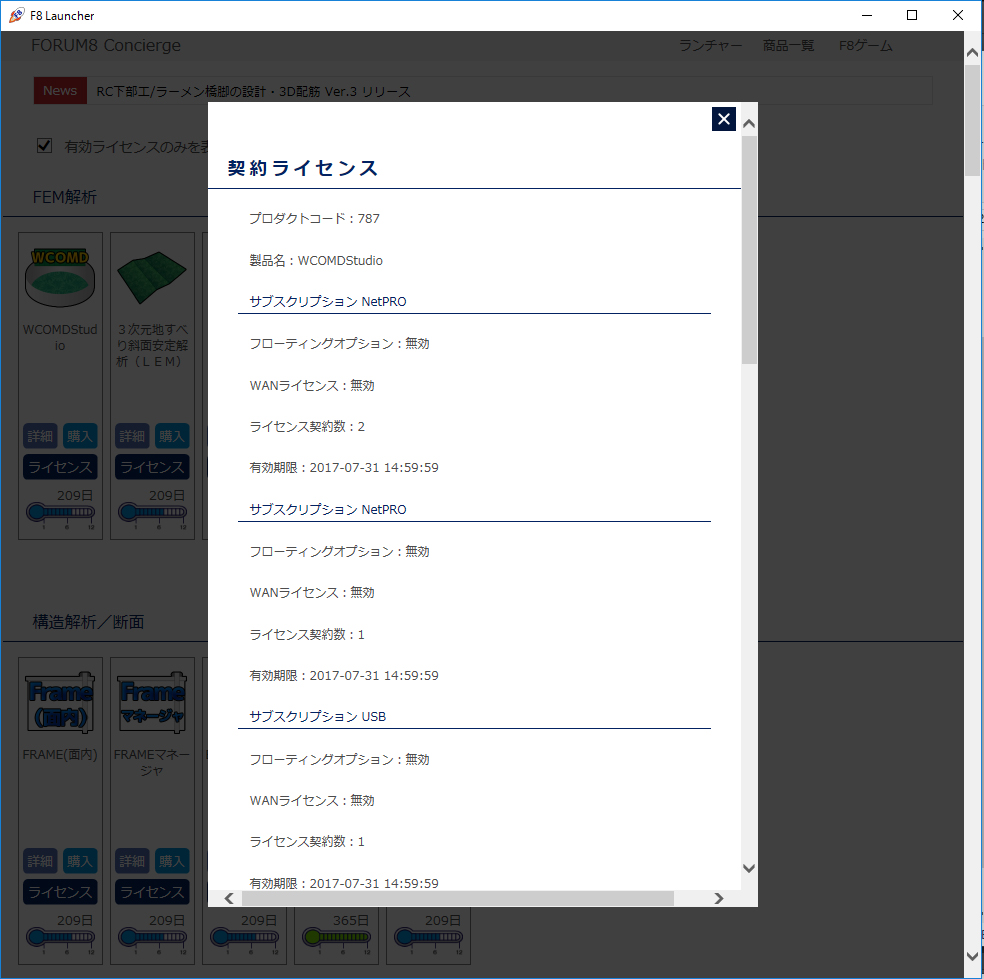Click the red News label
The image size is (984, 979).
pyautogui.click(x=60, y=91)
